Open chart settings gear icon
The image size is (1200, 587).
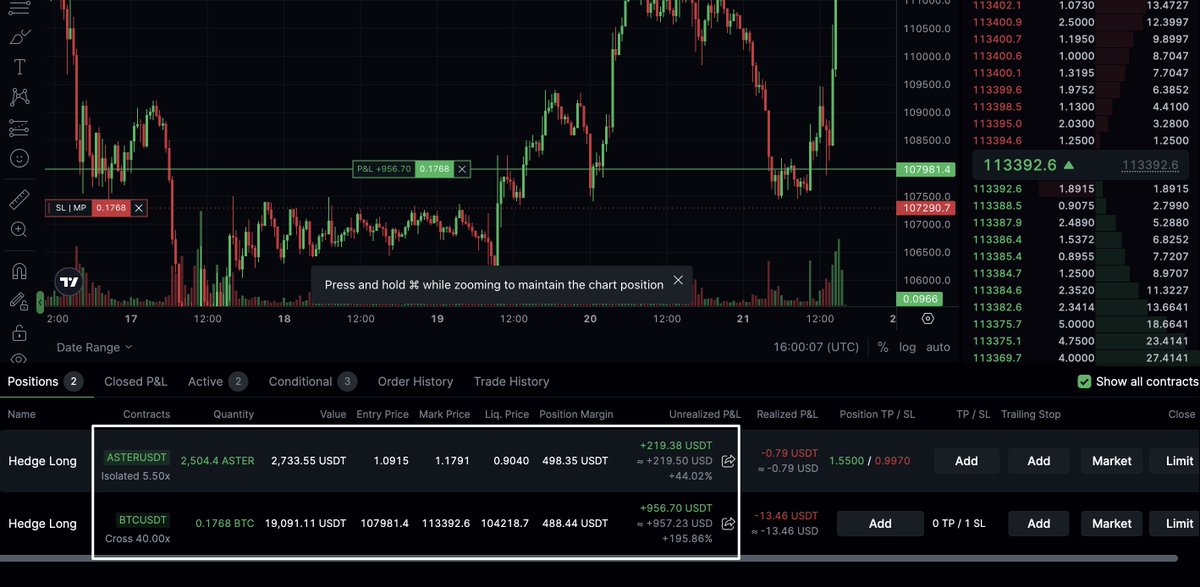tap(928, 318)
